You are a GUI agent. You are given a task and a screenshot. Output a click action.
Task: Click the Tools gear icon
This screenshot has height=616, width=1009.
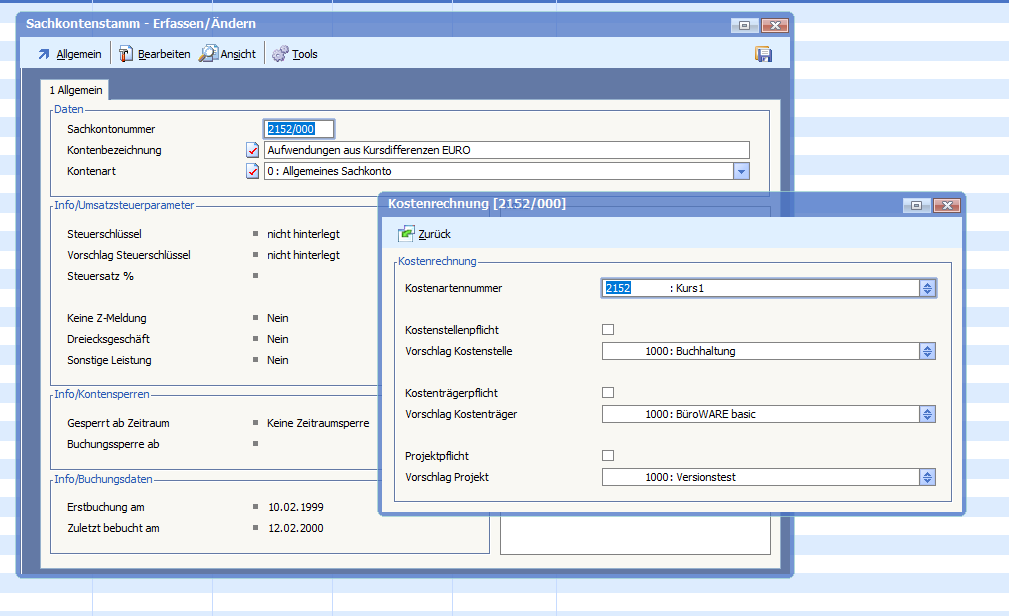click(x=280, y=54)
